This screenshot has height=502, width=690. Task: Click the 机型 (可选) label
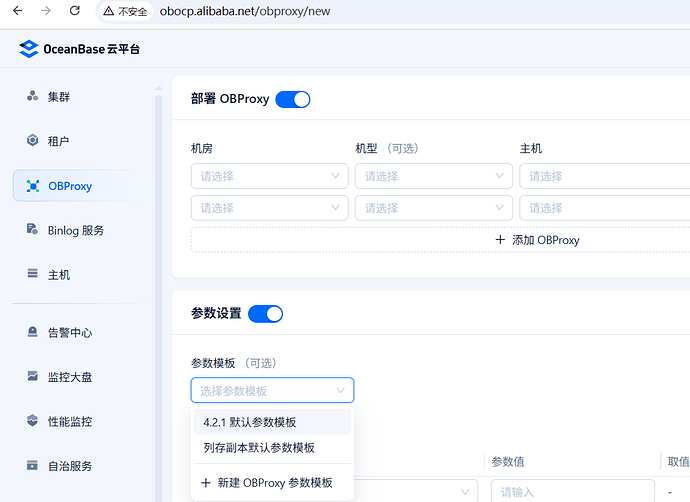point(387,148)
